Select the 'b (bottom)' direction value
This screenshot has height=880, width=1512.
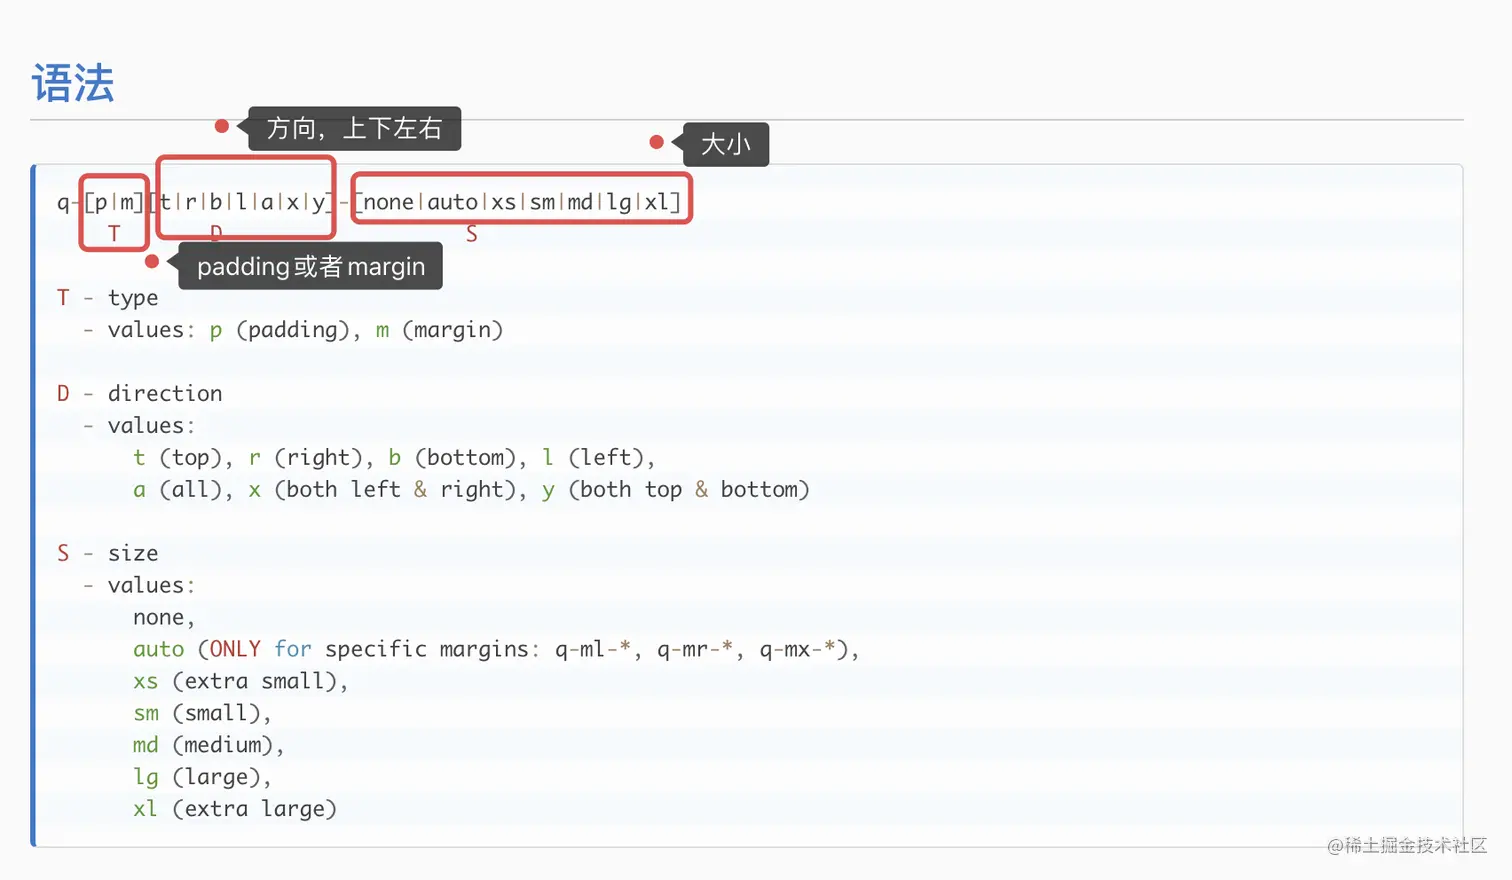(451, 458)
